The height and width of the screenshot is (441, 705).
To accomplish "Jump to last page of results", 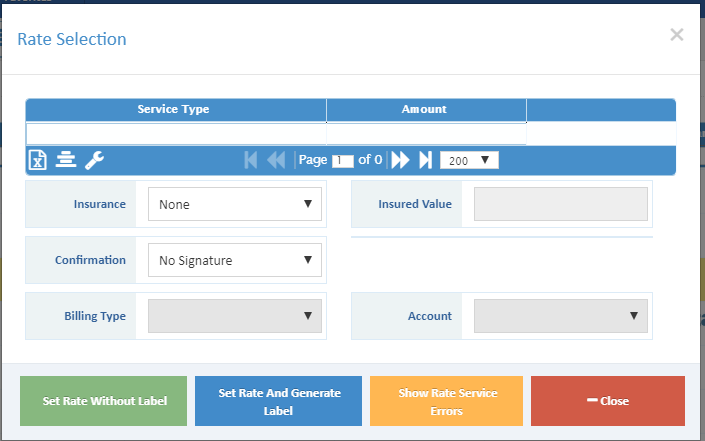I will [x=425, y=160].
